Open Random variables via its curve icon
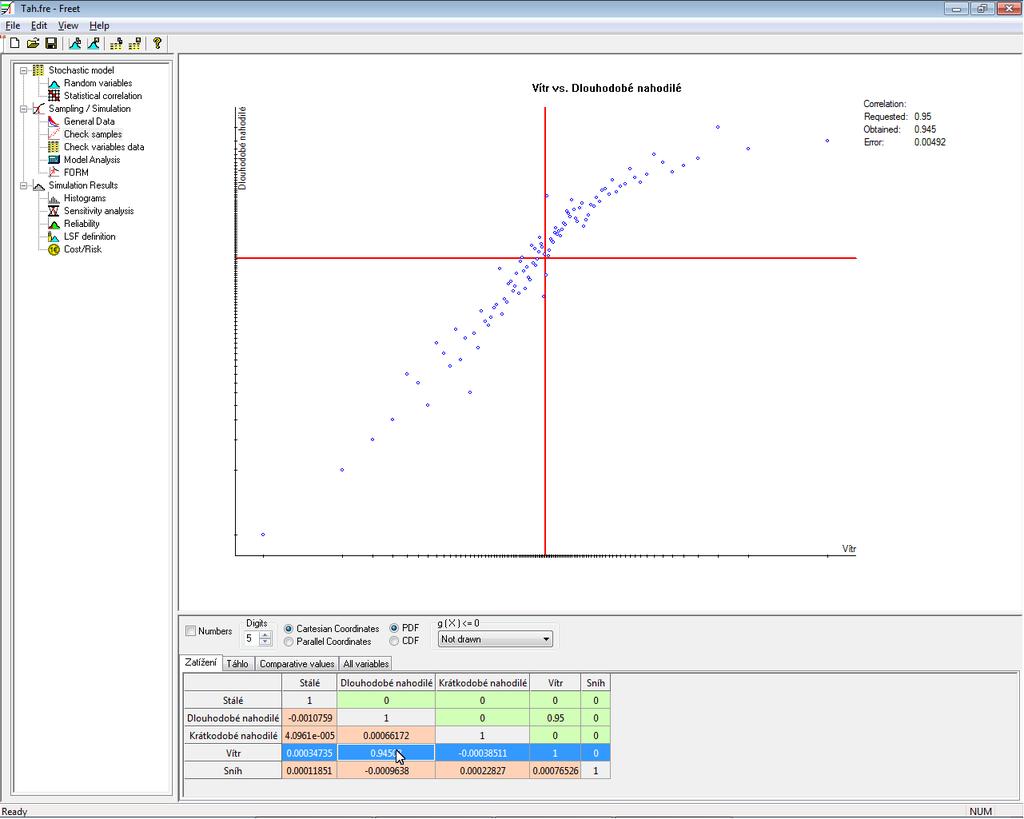The width and height of the screenshot is (1024, 819). [x=54, y=84]
